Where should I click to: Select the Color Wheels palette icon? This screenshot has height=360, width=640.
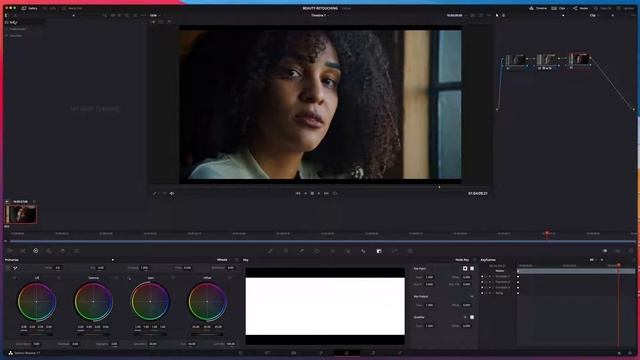point(36,251)
